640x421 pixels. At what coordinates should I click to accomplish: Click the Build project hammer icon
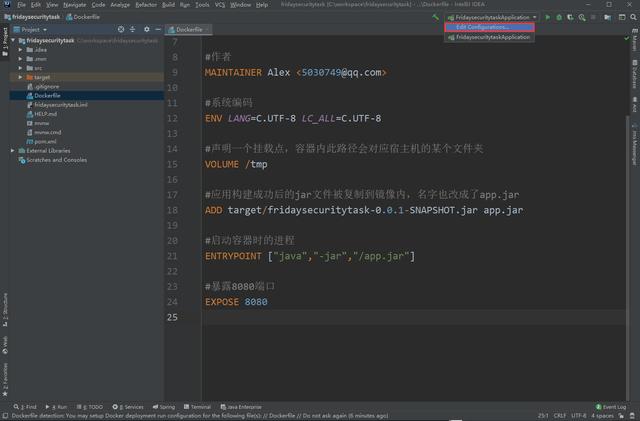coord(435,17)
